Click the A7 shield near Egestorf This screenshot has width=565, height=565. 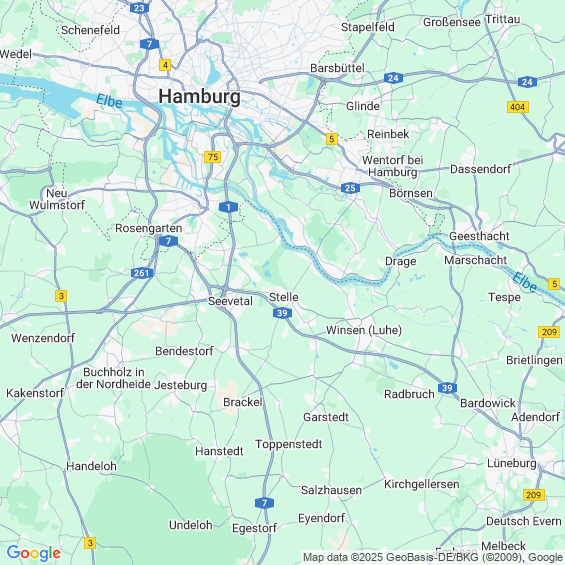(x=264, y=503)
